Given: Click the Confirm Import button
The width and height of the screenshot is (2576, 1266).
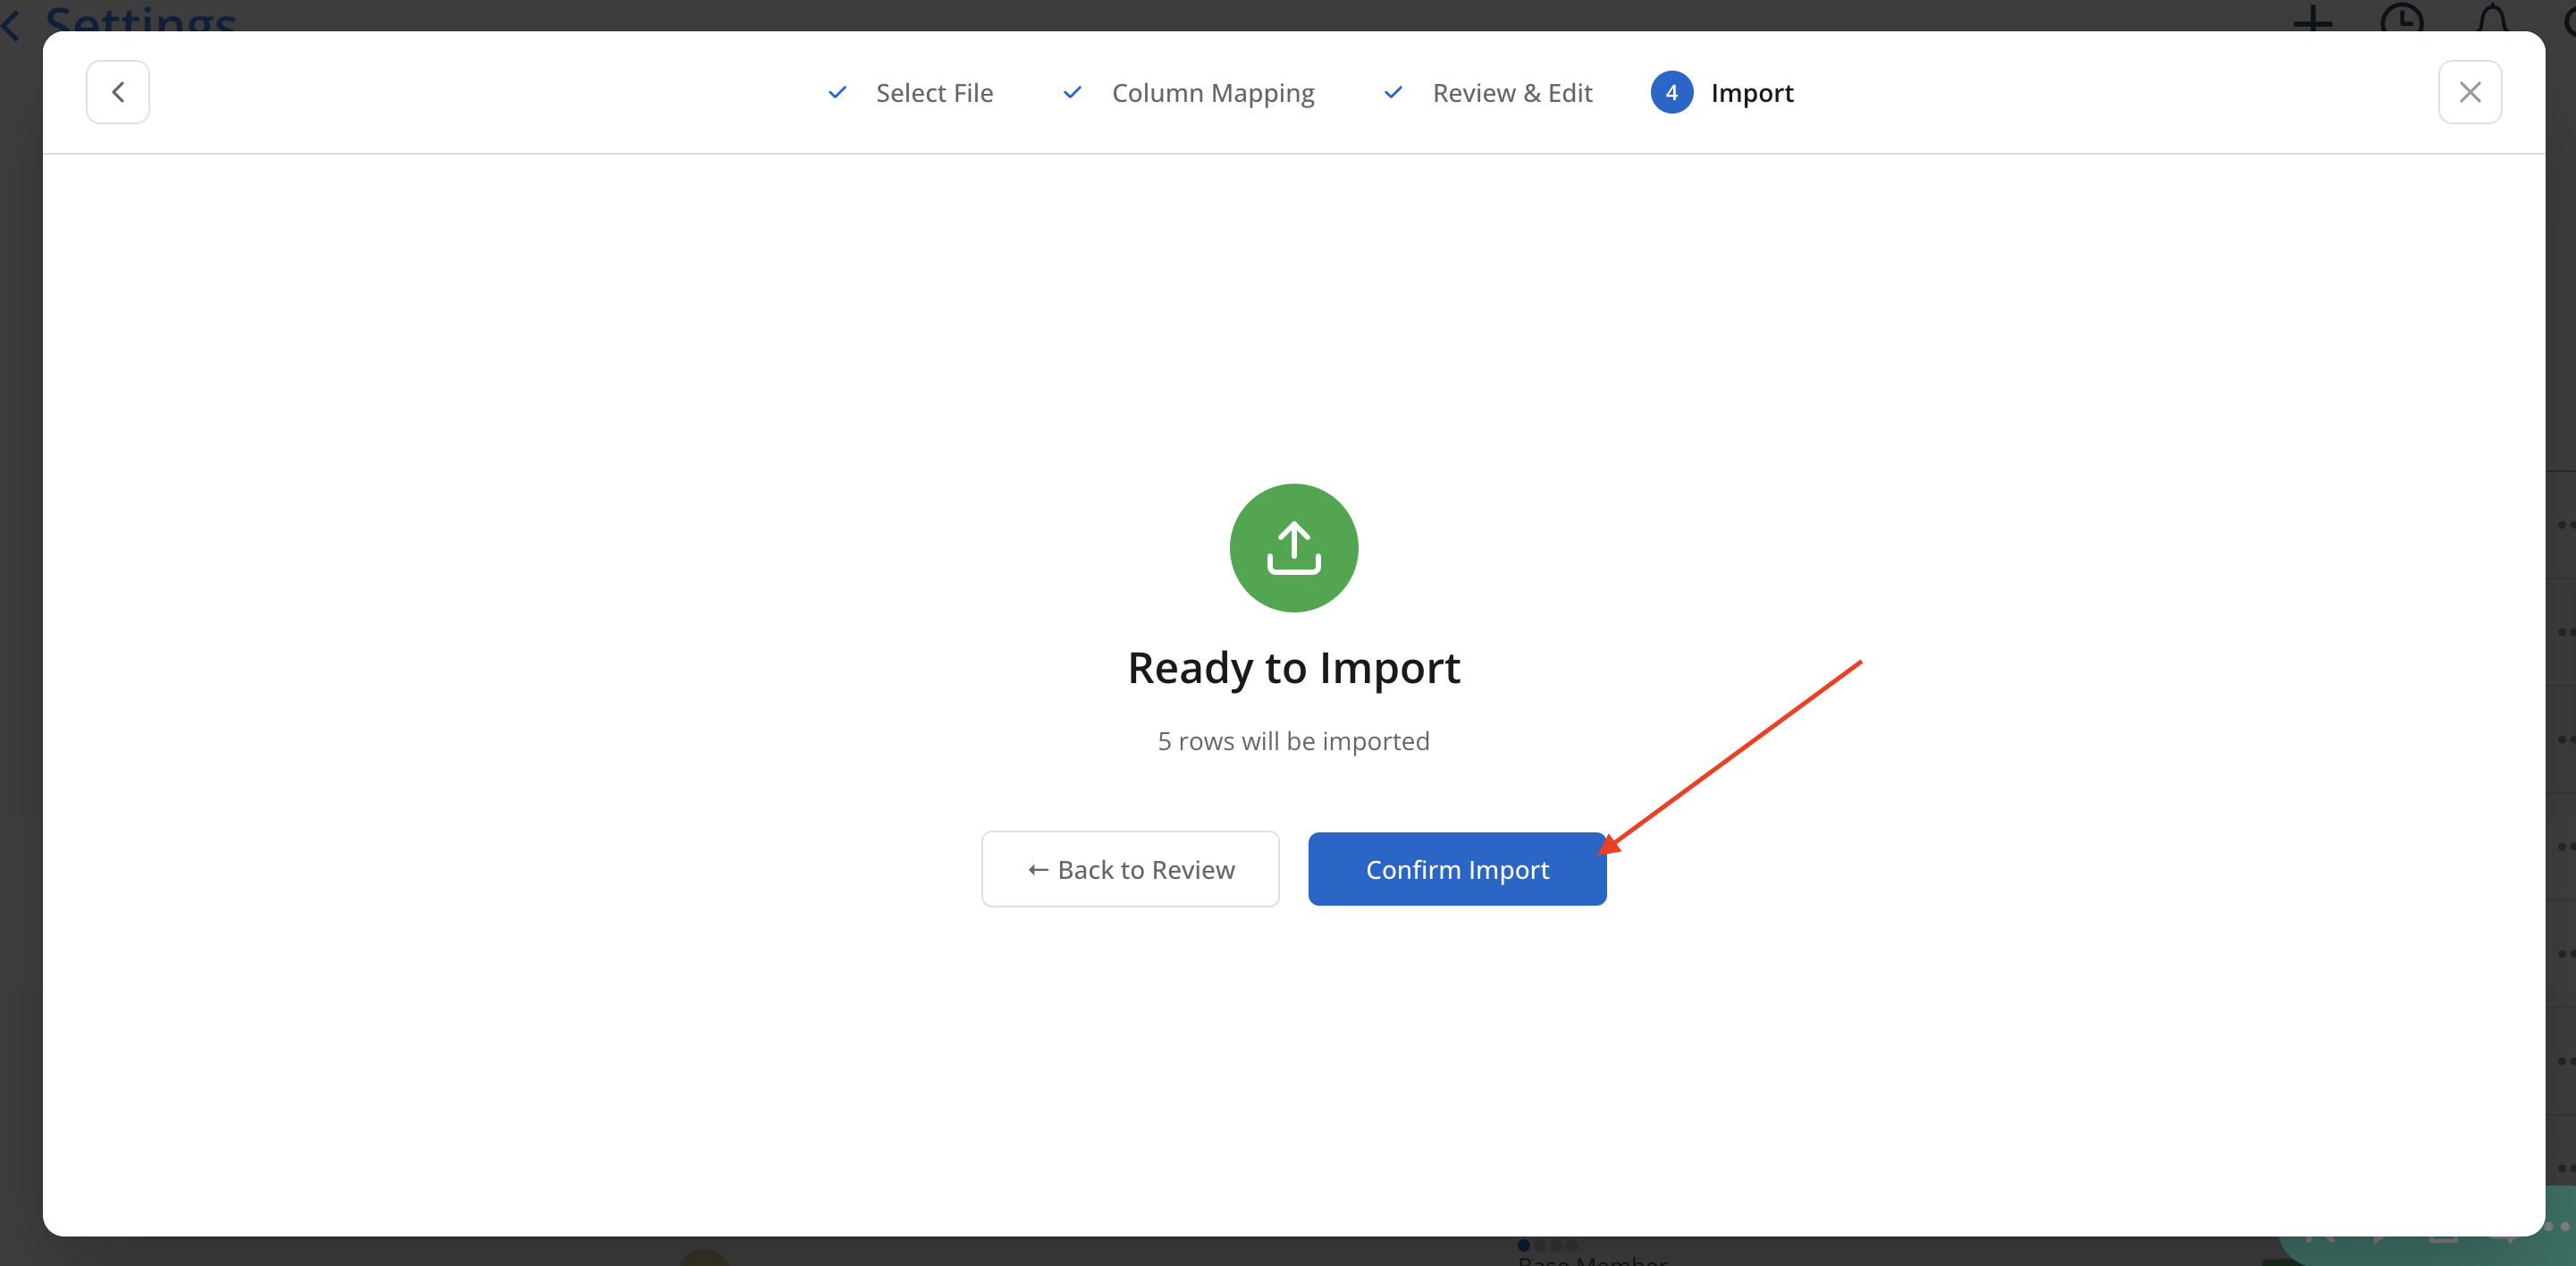Looking at the screenshot, I should [x=1456, y=869].
